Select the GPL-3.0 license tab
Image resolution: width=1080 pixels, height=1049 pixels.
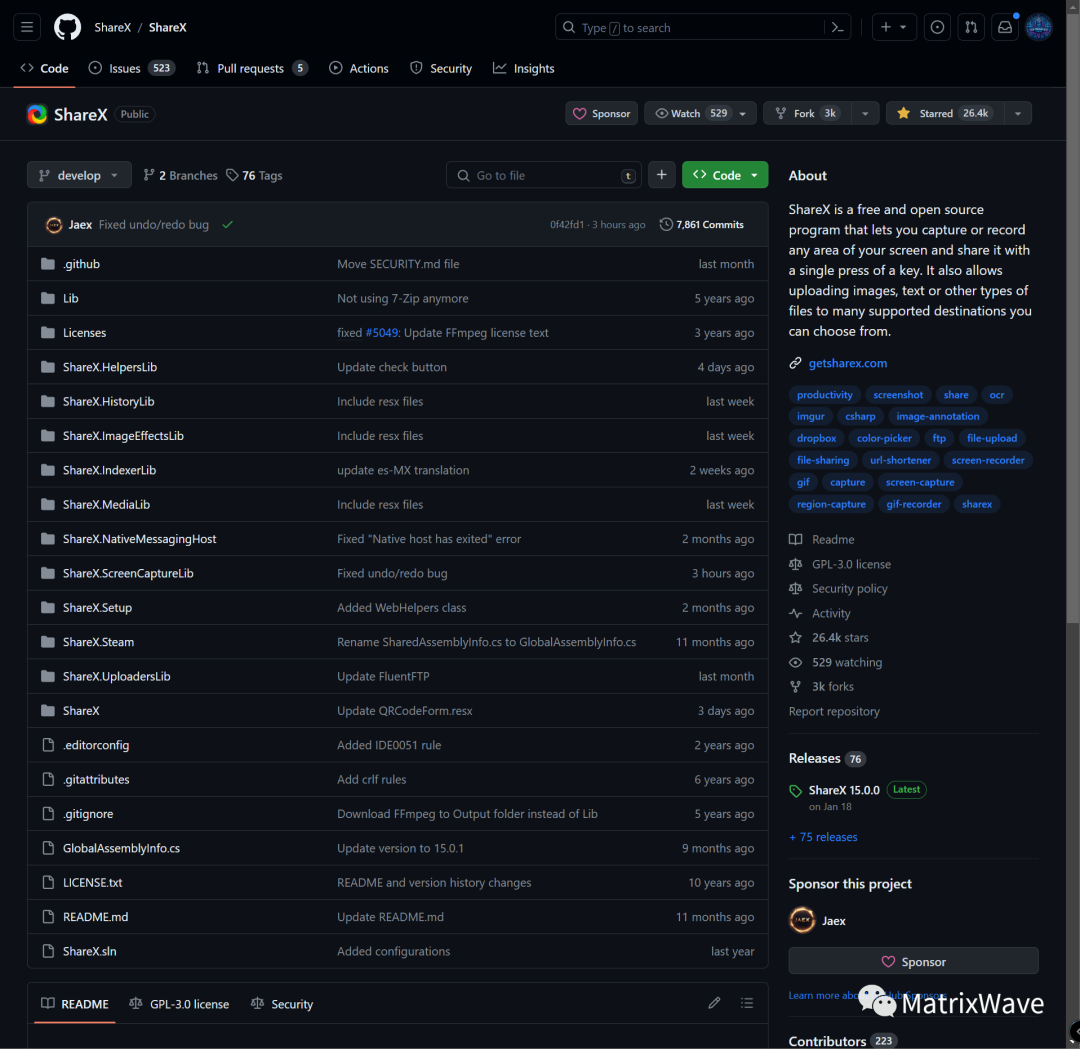tap(179, 1004)
